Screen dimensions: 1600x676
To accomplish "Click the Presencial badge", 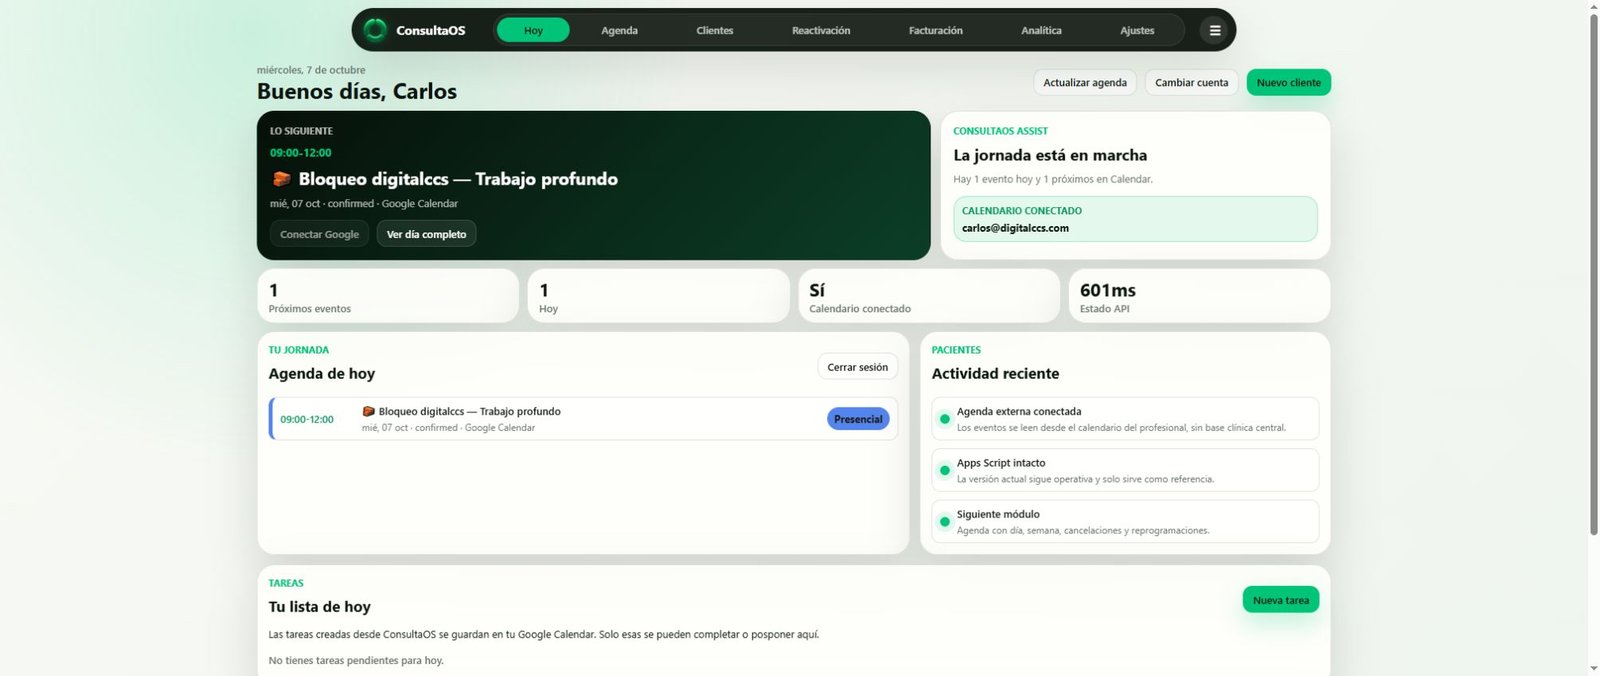I will 858,419.
